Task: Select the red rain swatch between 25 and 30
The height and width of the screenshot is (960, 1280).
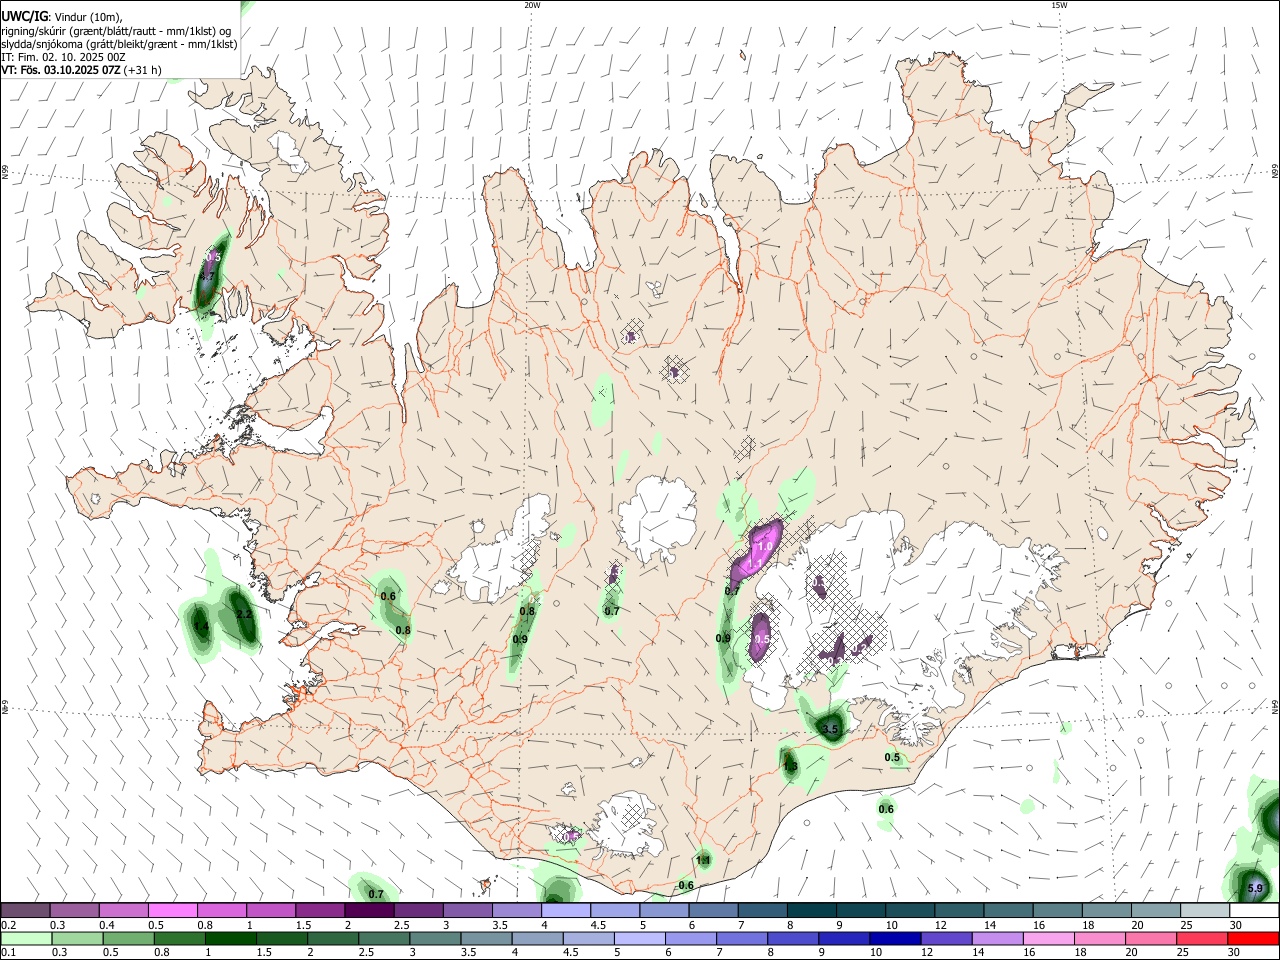Action: point(1202,938)
